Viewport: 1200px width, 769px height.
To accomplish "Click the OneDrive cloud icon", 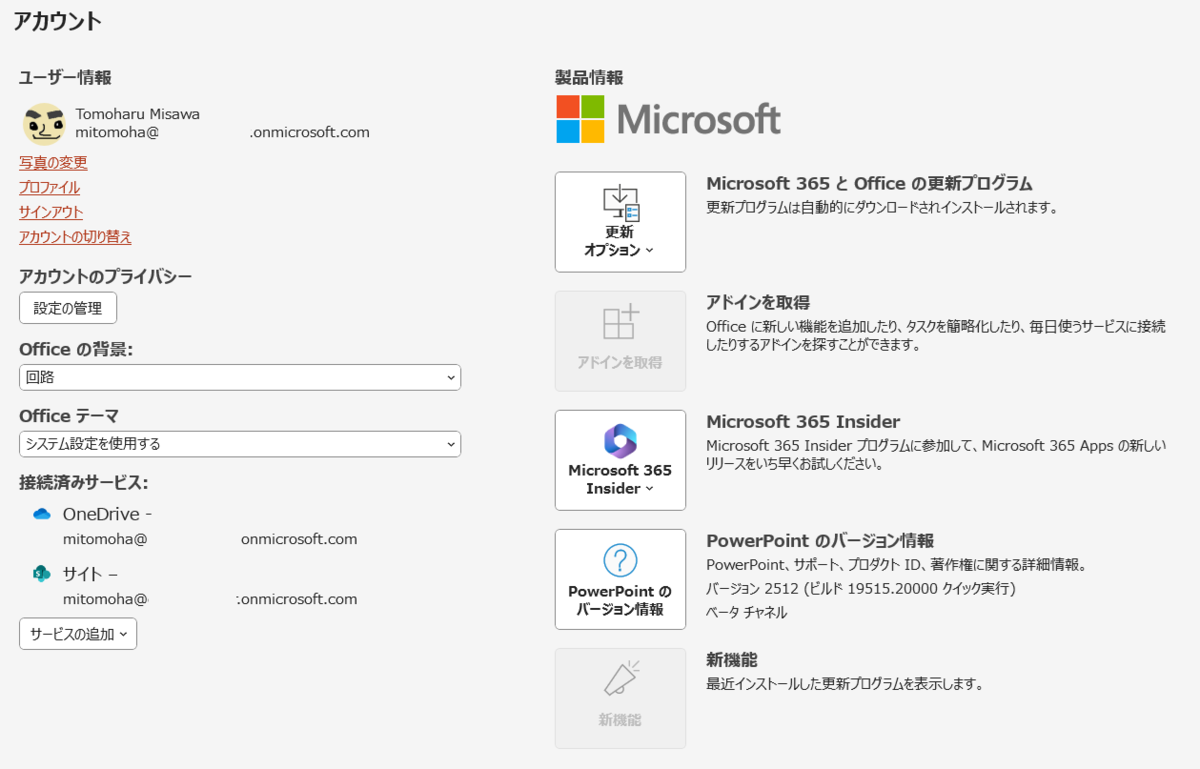I will tap(41, 514).
